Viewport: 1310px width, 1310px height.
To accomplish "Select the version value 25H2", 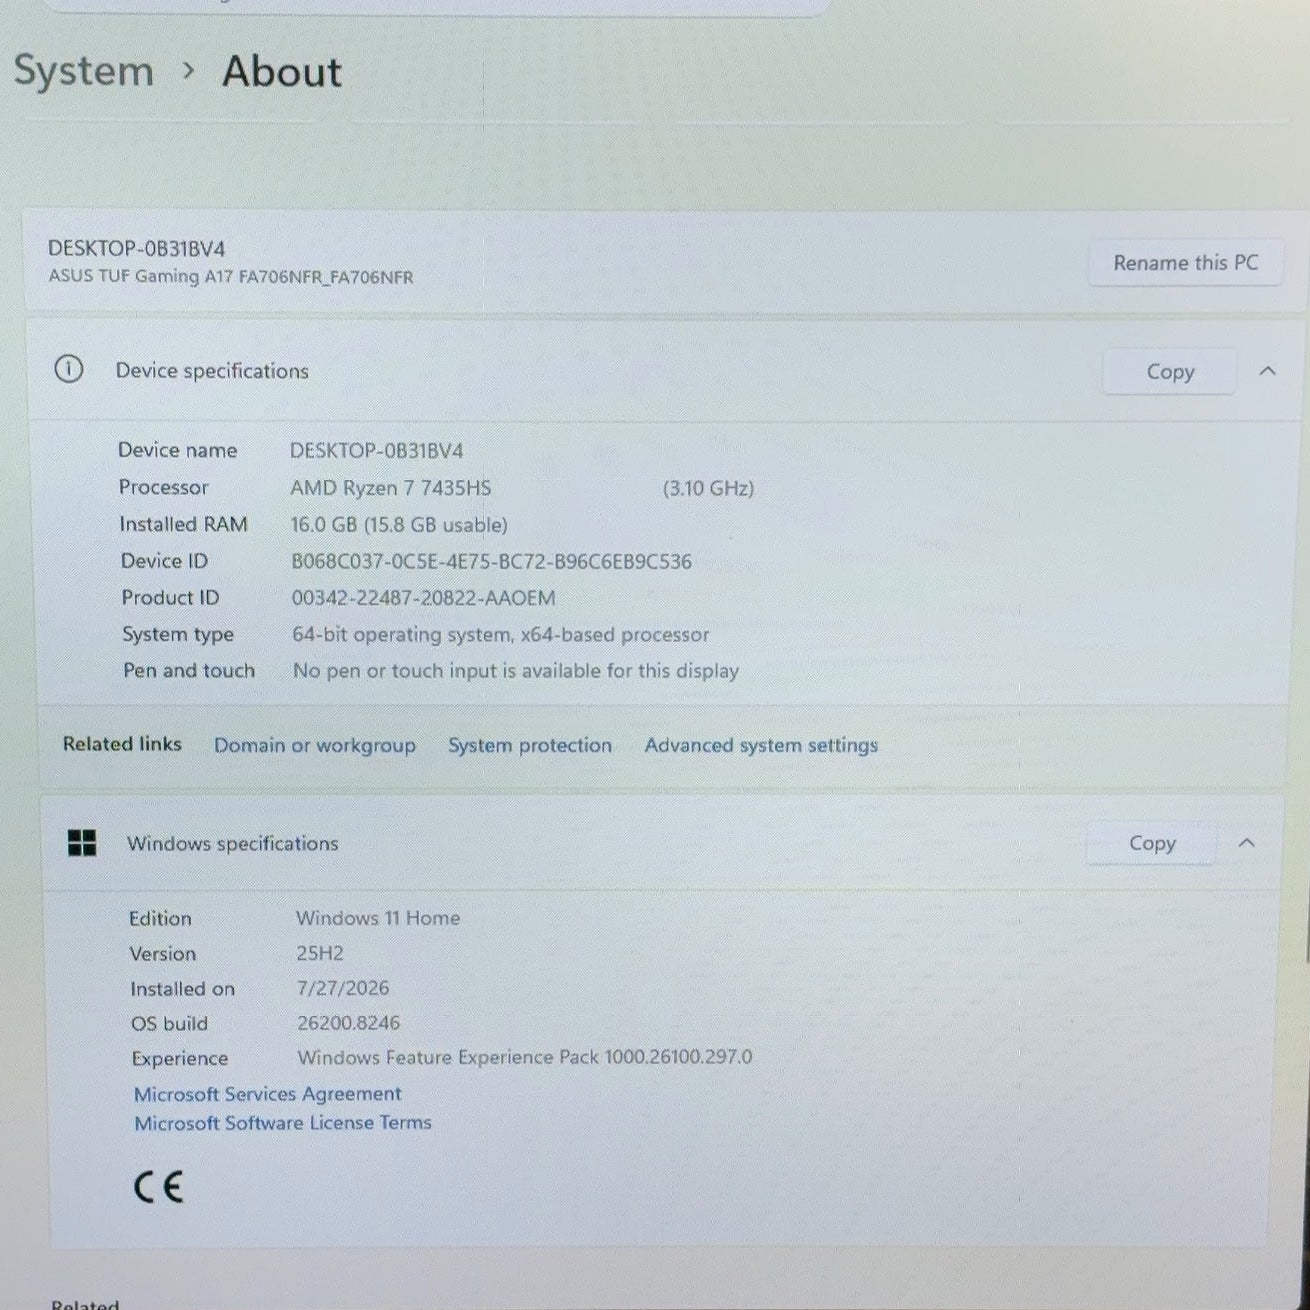I will tap(320, 954).
